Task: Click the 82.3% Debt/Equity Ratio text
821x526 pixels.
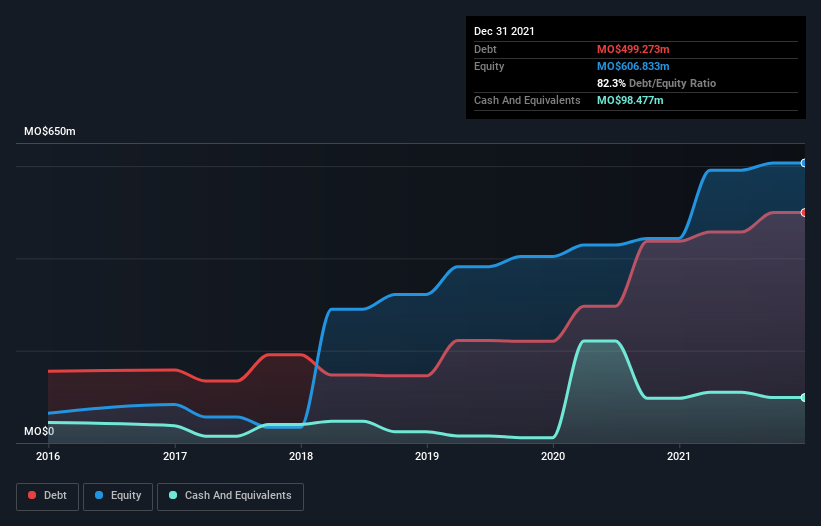Action: tap(656, 83)
